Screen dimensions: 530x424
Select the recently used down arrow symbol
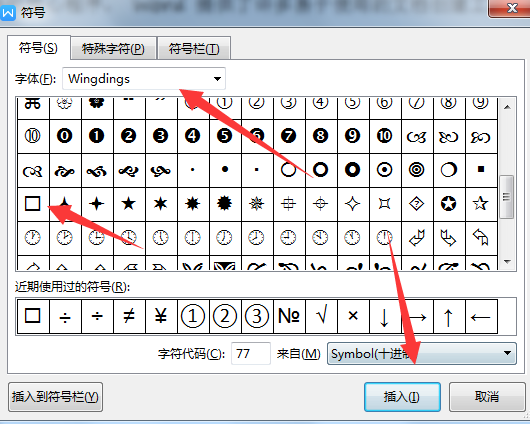pyautogui.click(x=384, y=316)
